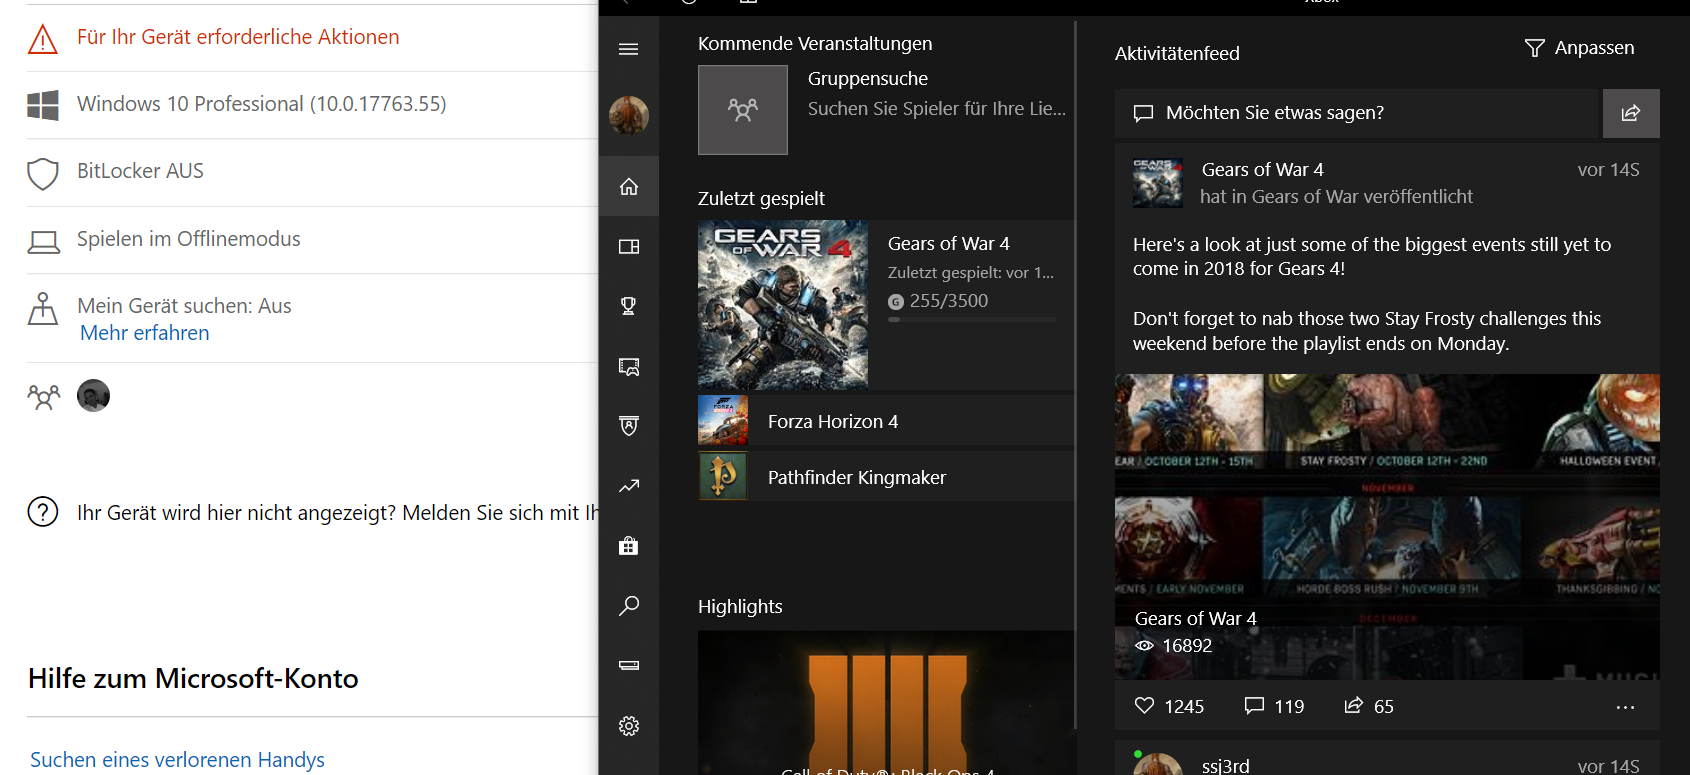Click the Find my device location icon
This screenshot has width=1690, height=775.
(x=43, y=308)
